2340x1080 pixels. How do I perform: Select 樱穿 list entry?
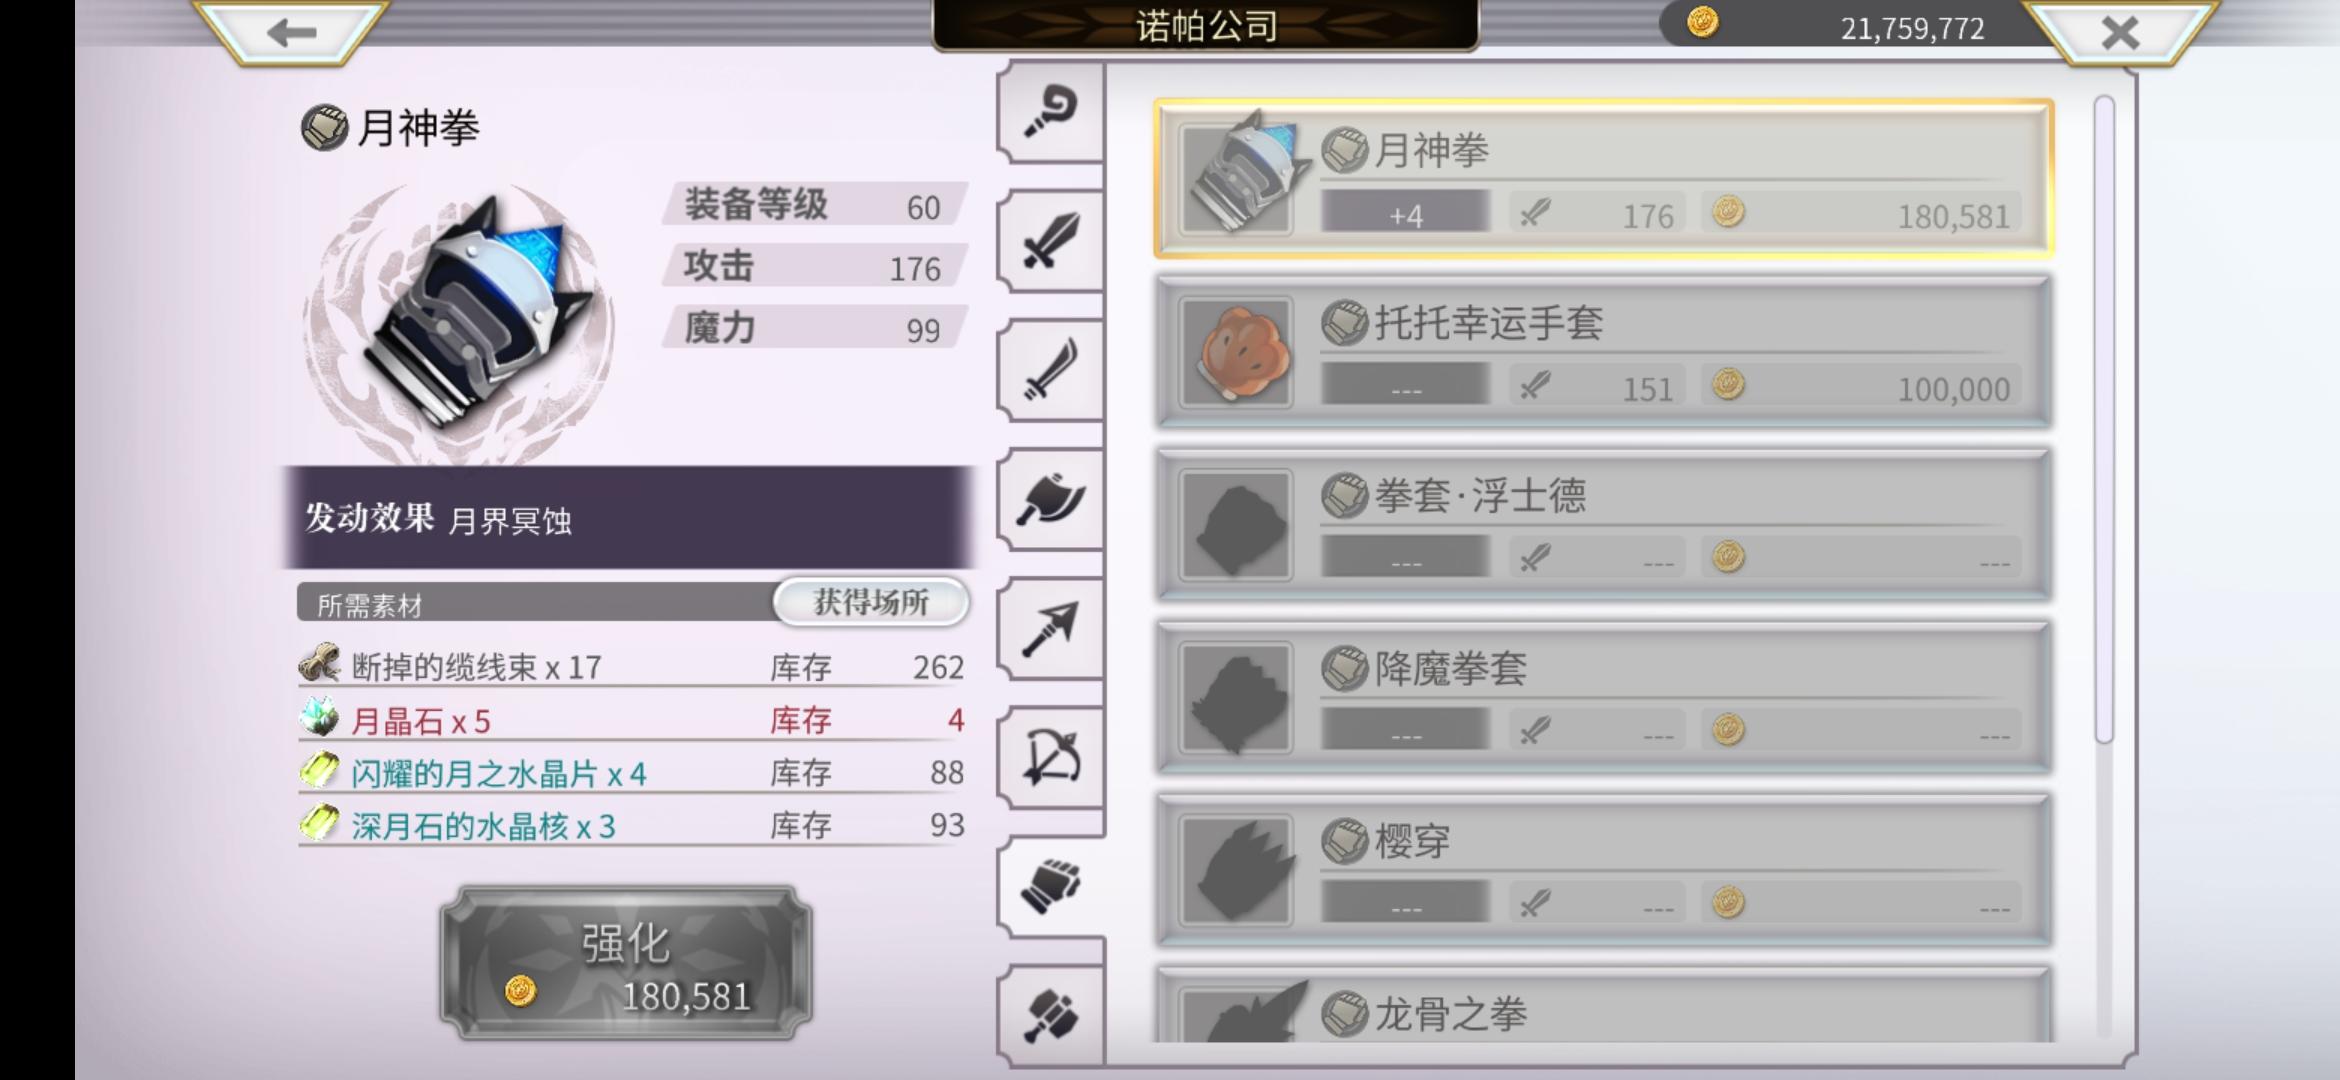1604,871
